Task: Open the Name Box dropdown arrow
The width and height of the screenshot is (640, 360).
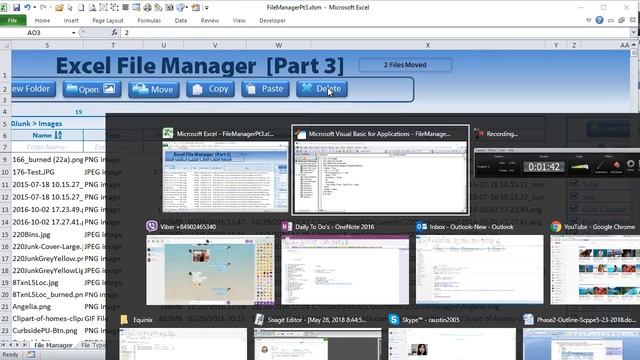Action: coord(73,33)
